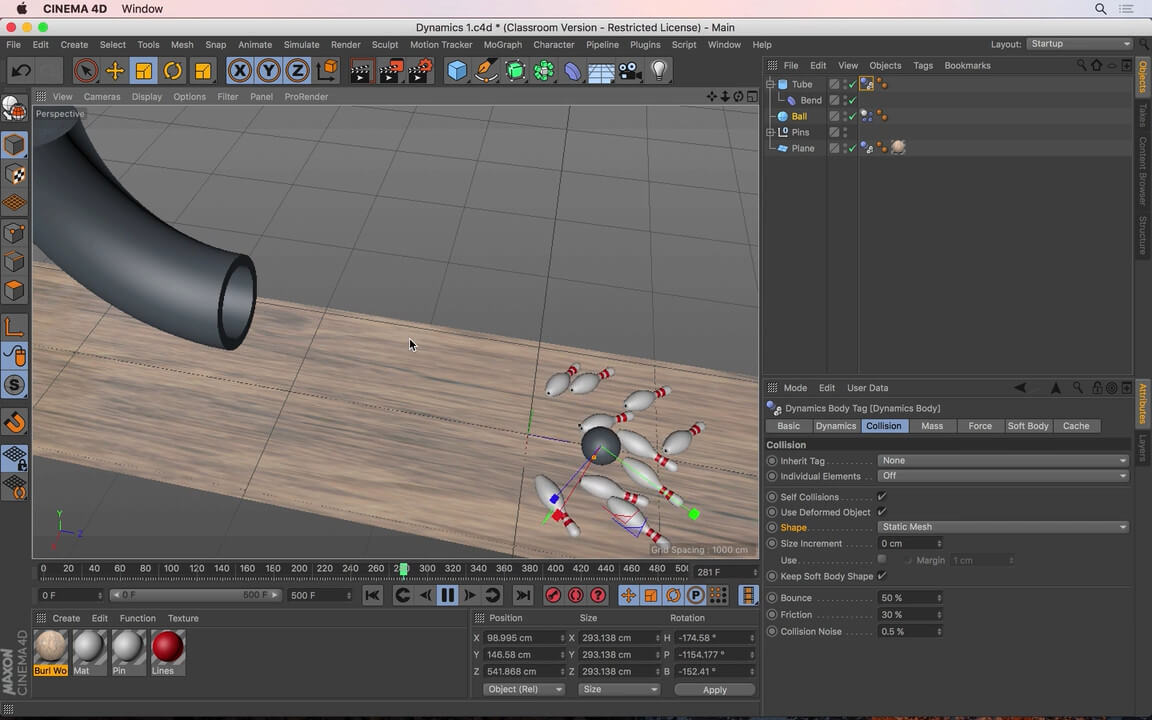Image resolution: width=1152 pixels, height=720 pixels.
Task: Disable the Y-axis lock icon
Action: tap(267, 70)
